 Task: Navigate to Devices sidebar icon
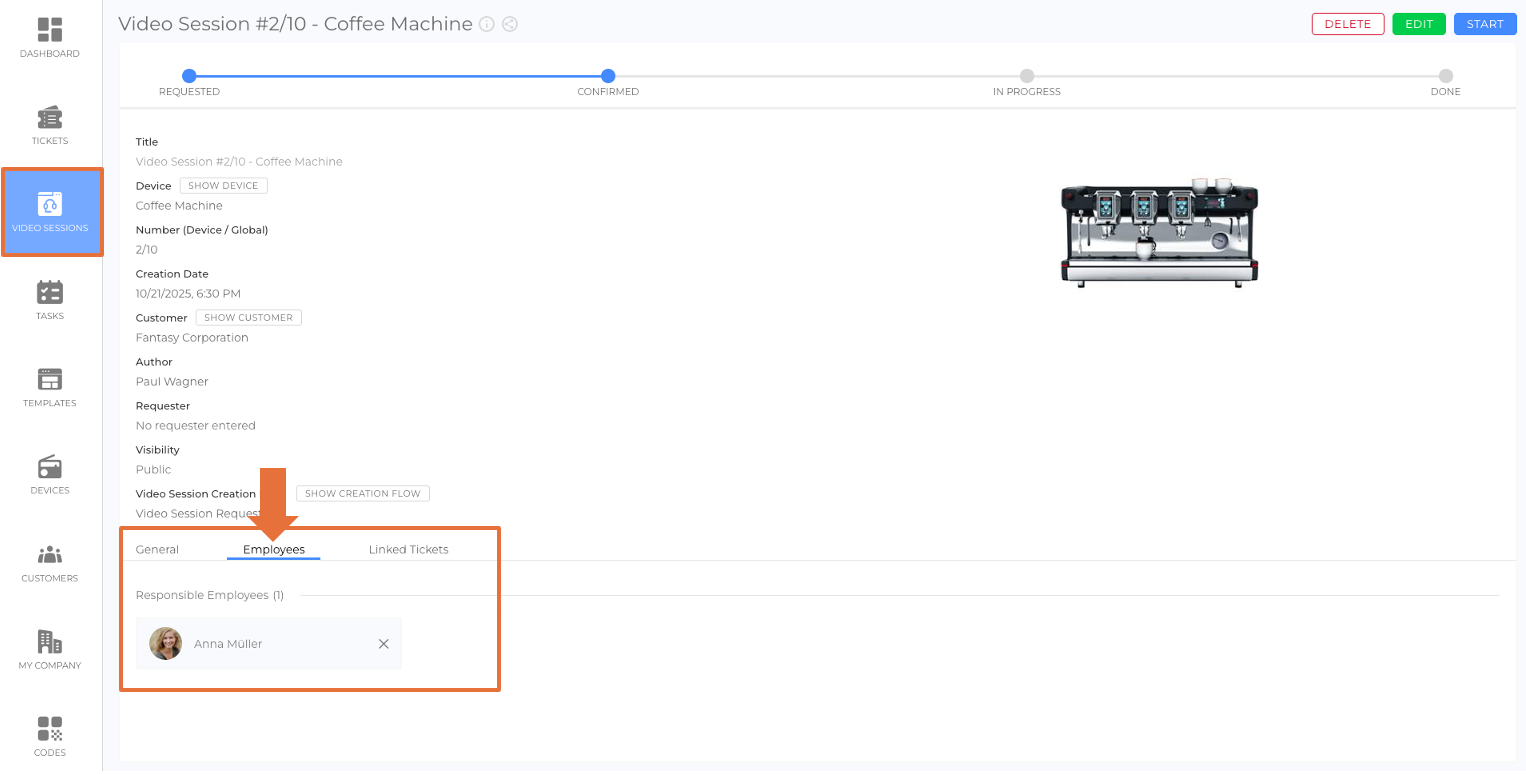pyautogui.click(x=50, y=474)
